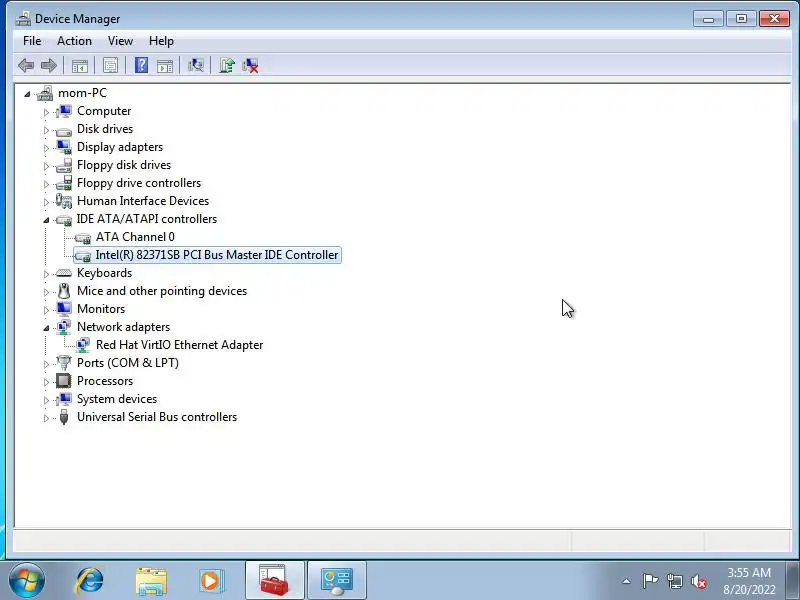Expand Display adapters node
The image size is (800, 600).
pos(46,148)
